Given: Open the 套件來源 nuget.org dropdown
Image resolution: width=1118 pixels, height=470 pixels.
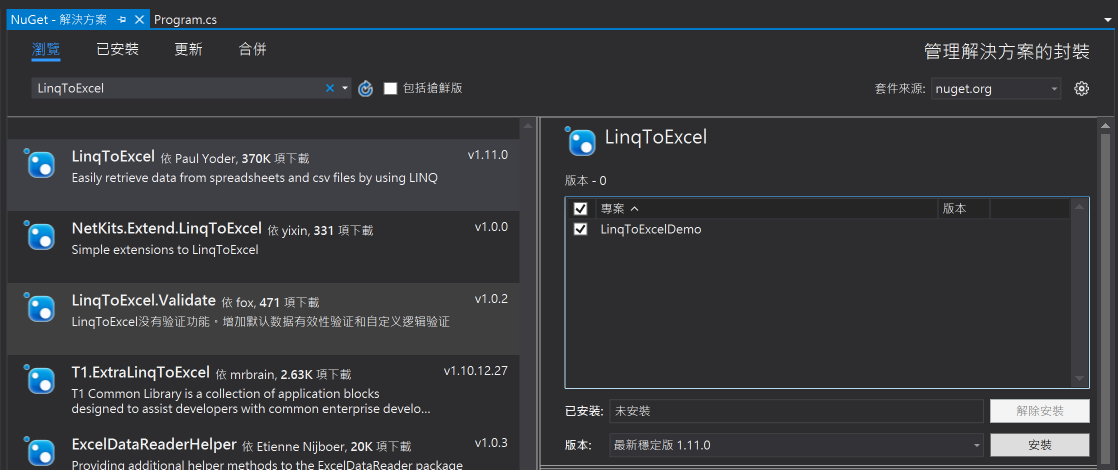Looking at the screenshot, I should click(x=995, y=88).
